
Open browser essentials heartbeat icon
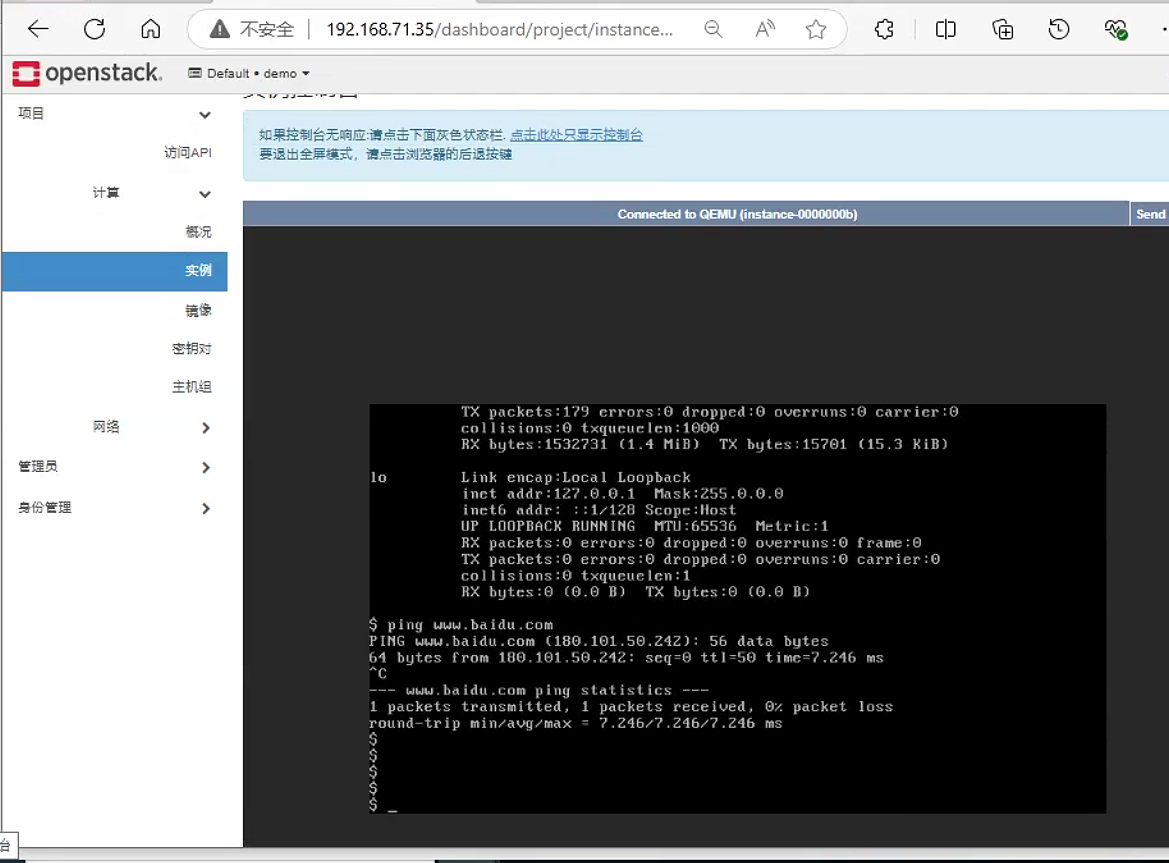(x=1116, y=29)
